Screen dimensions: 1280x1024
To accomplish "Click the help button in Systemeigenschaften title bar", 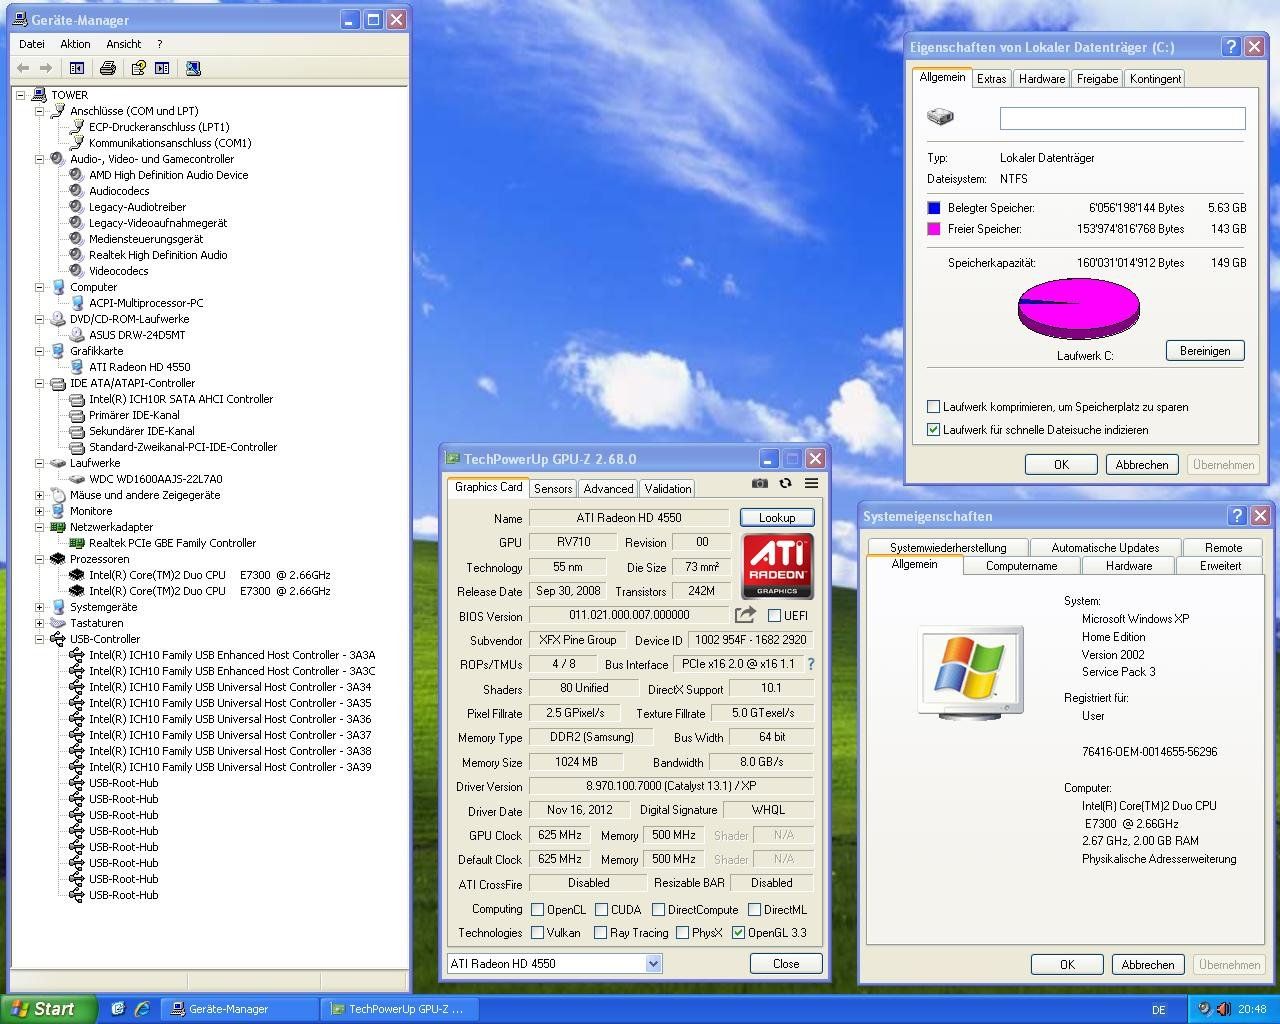I will click(x=1237, y=516).
